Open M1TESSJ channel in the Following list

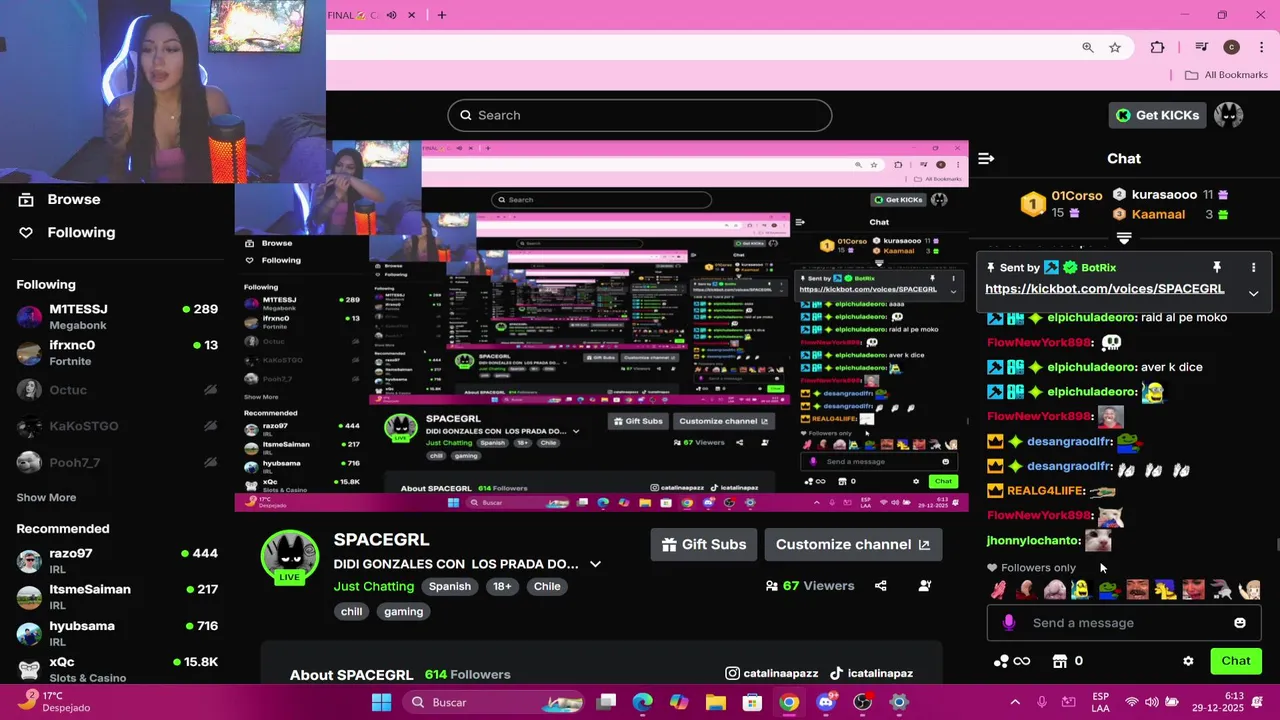117,316
